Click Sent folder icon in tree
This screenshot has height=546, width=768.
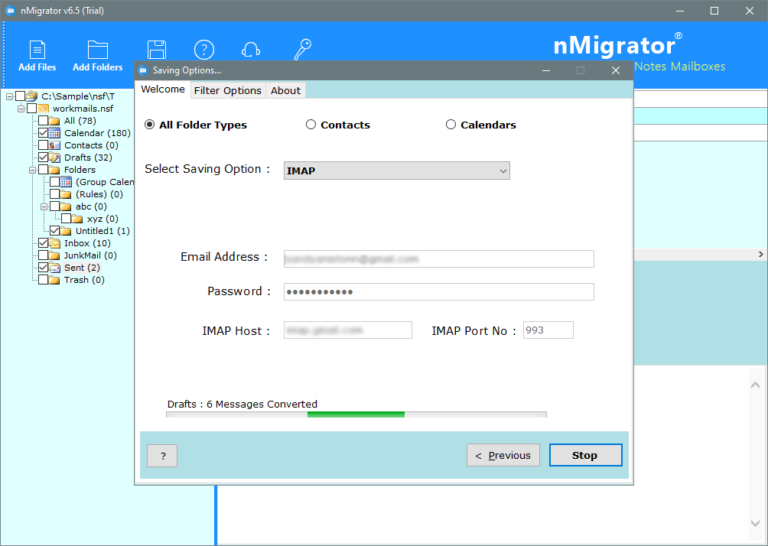pos(54,267)
